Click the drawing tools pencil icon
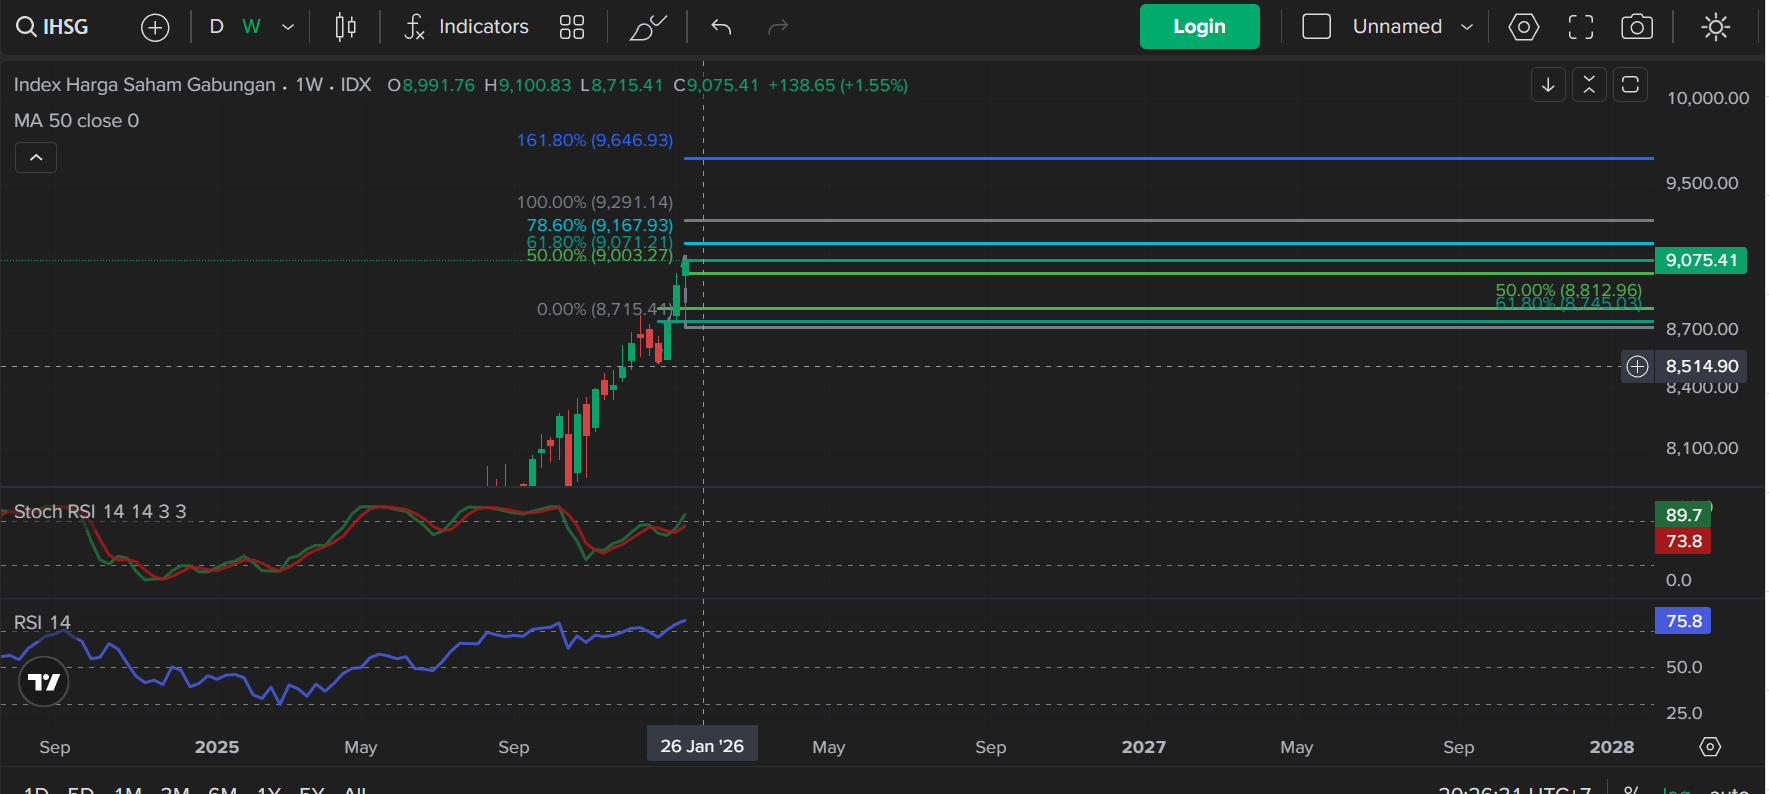This screenshot has height=794, width=1769. tap(647, 27)
